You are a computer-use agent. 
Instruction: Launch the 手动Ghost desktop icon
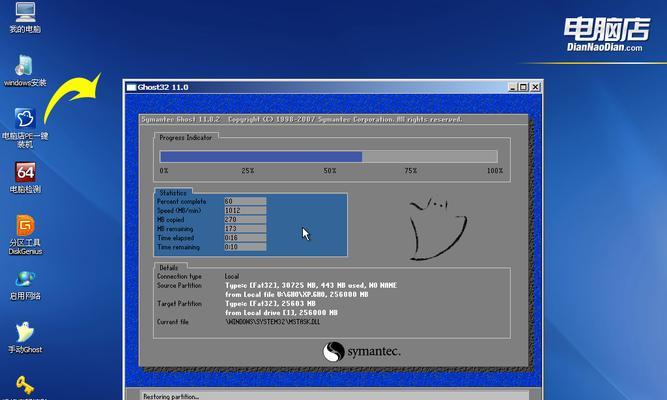(x=25, y=338)
